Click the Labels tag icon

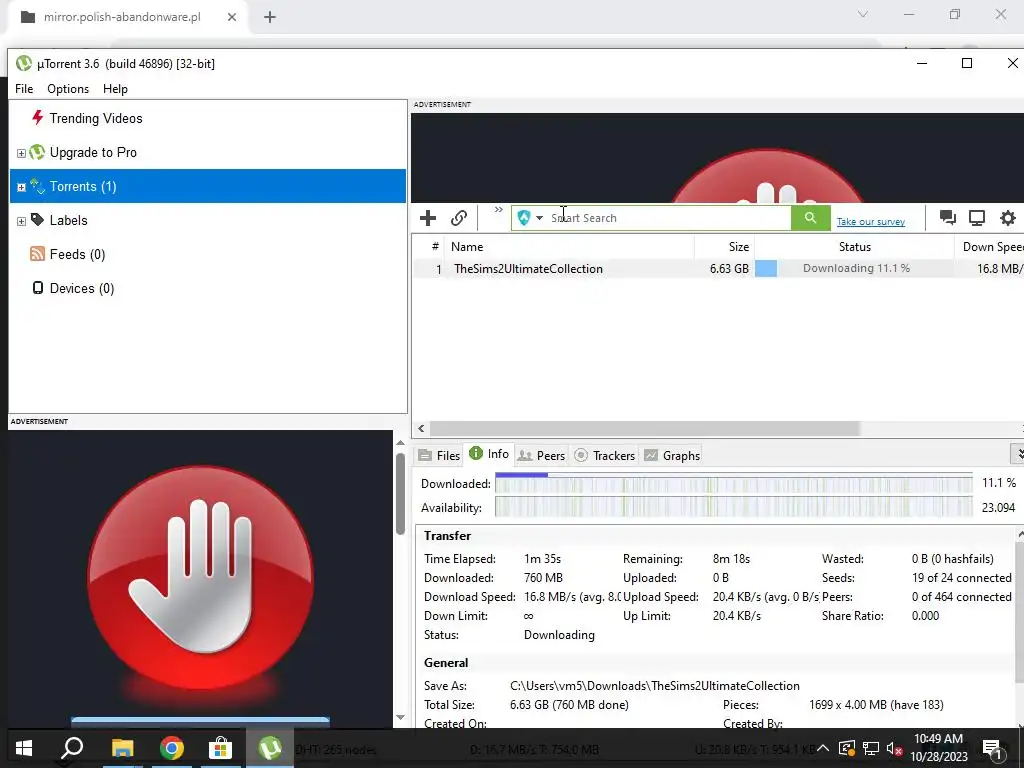coord(38,219)
